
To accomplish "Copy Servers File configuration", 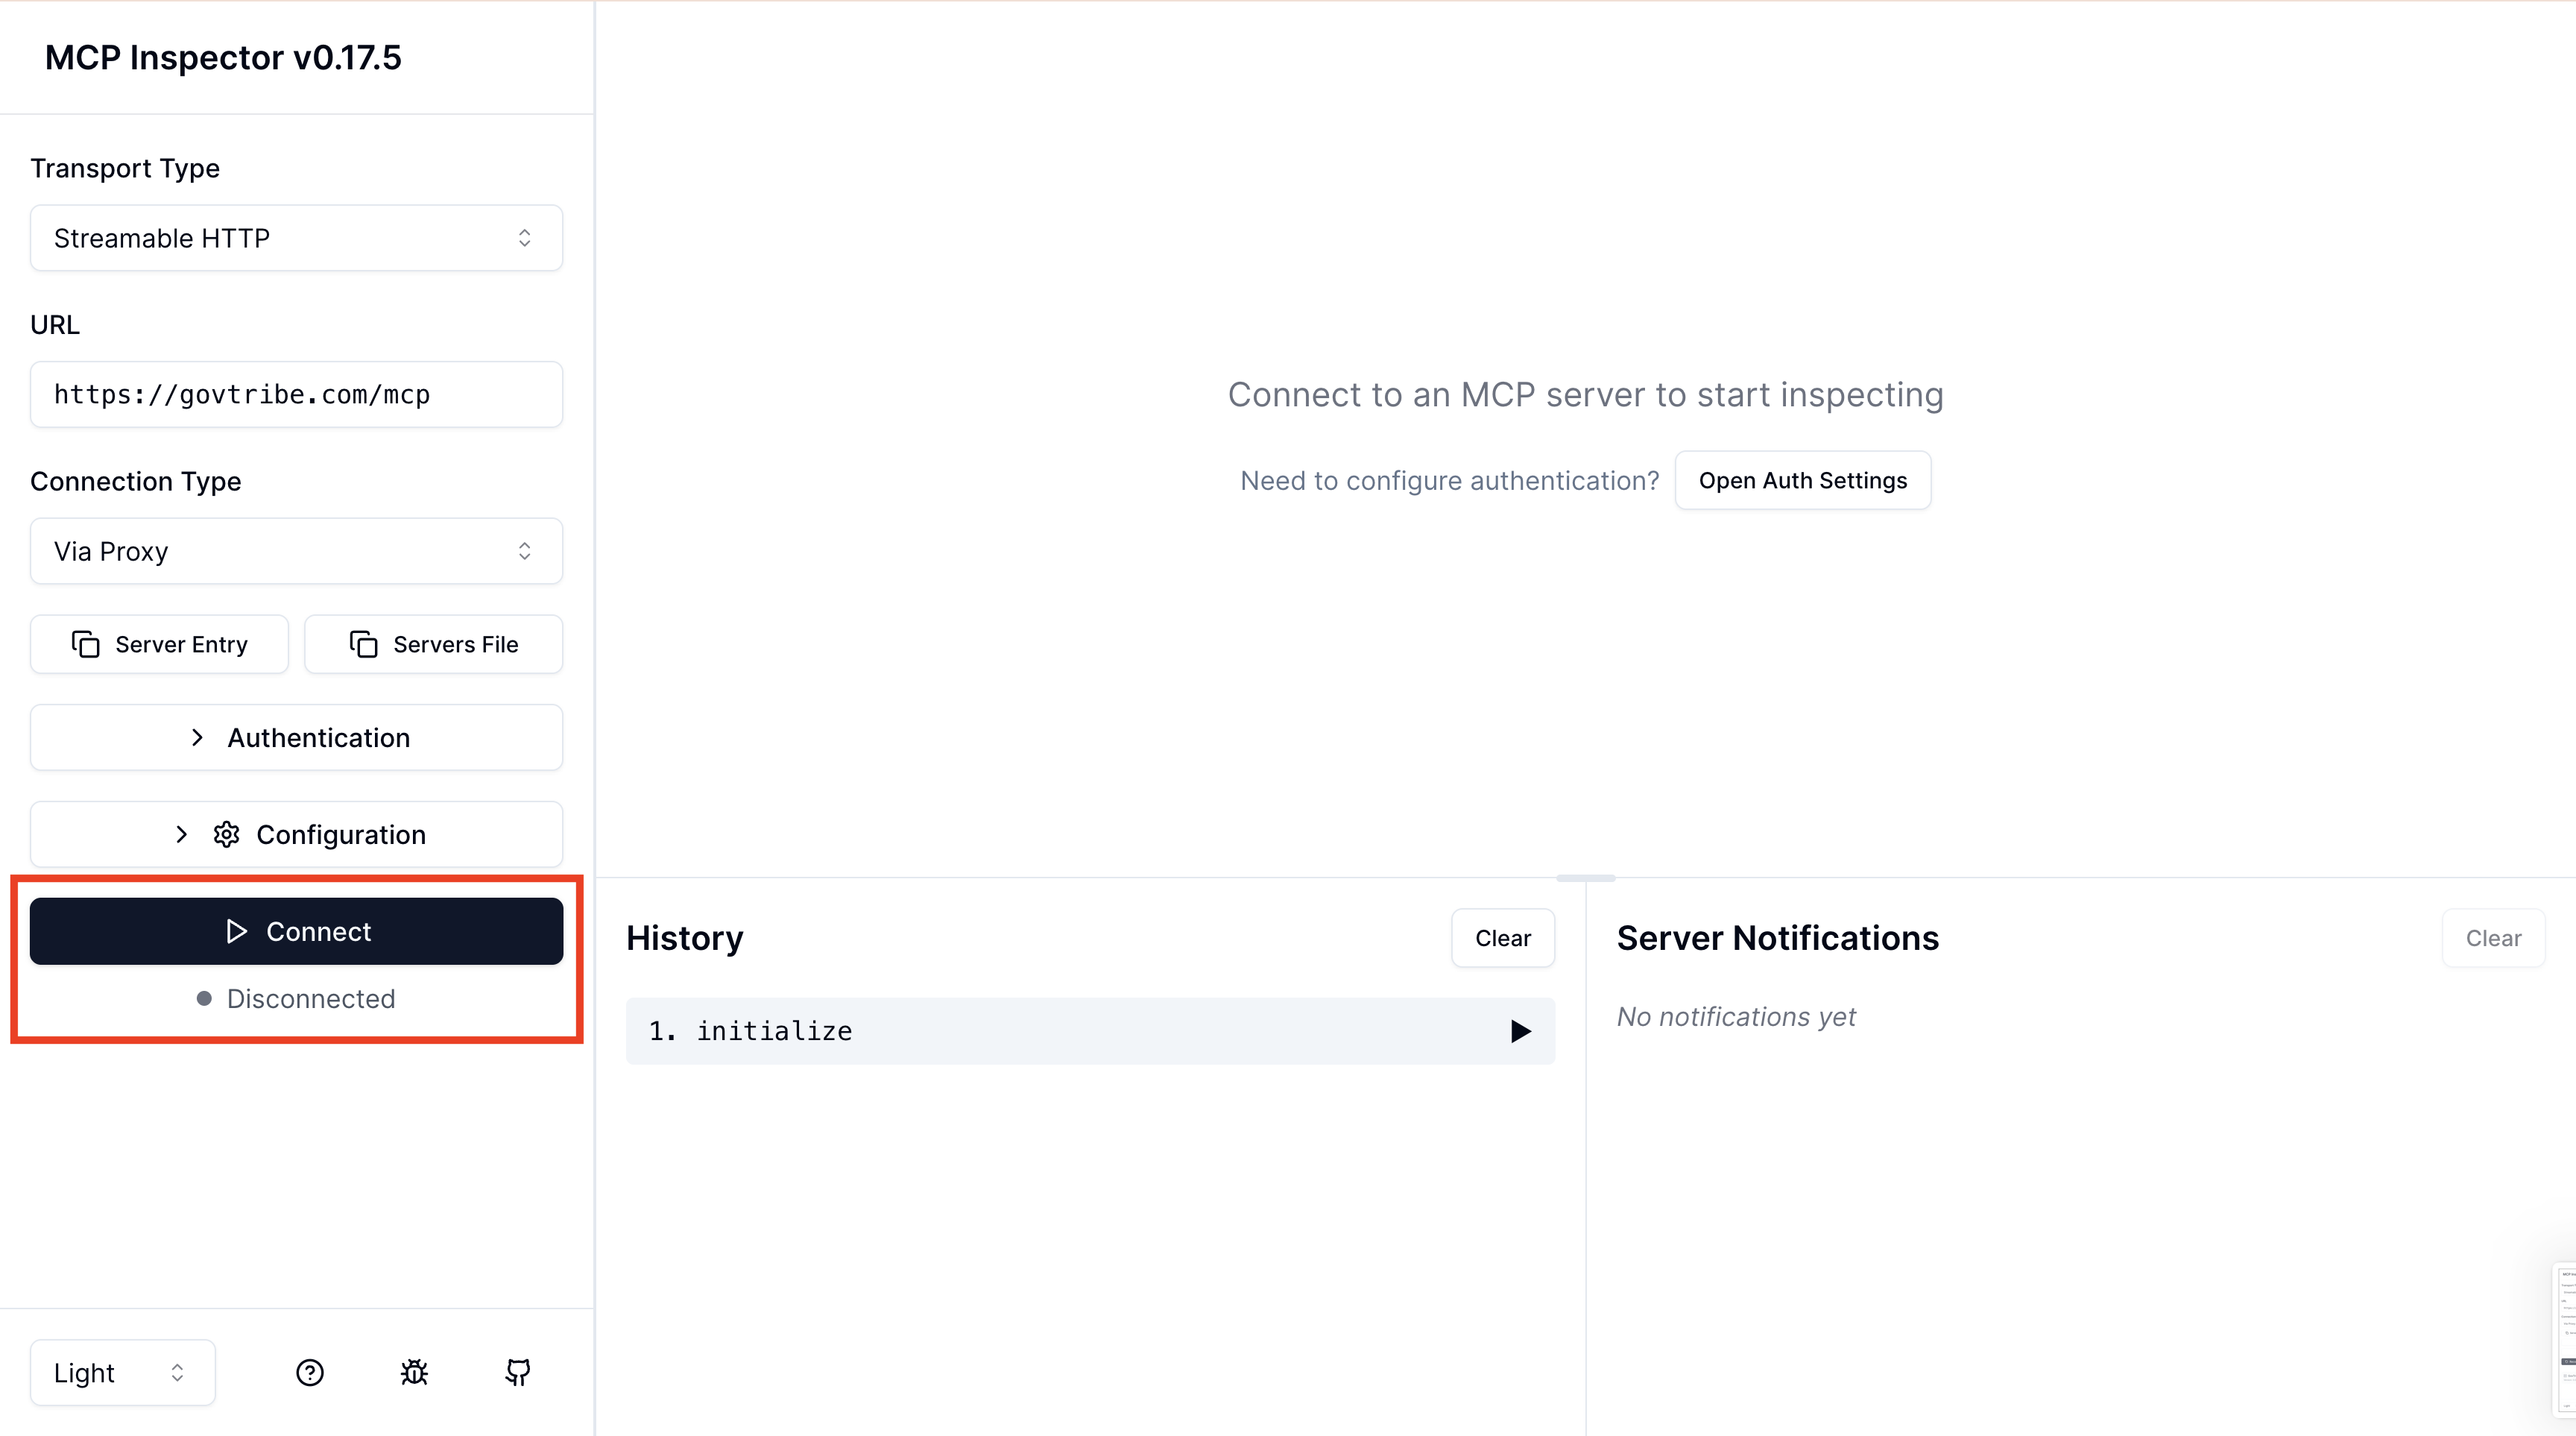I will [x=434, y=644].
